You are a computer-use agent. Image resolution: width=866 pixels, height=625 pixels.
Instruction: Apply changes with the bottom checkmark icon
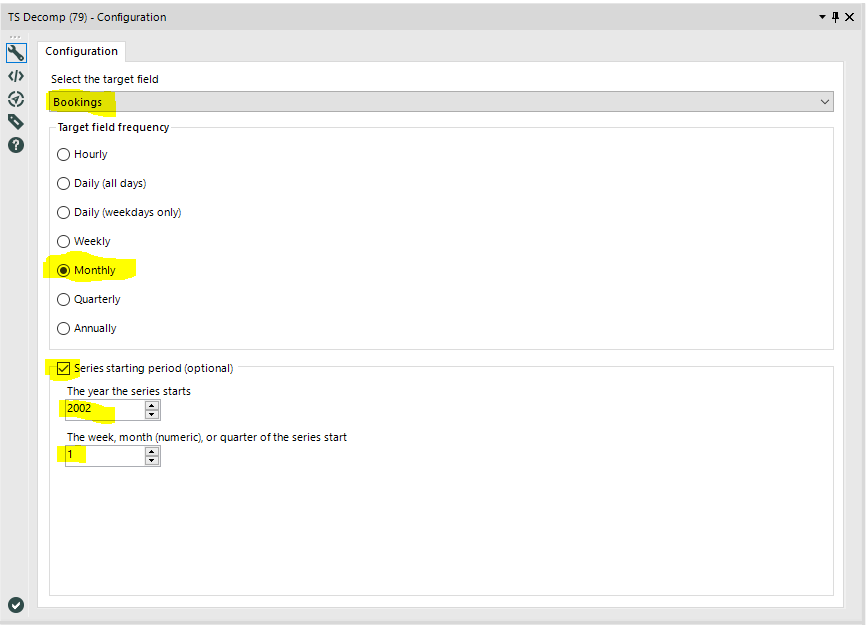pos(15,604)
